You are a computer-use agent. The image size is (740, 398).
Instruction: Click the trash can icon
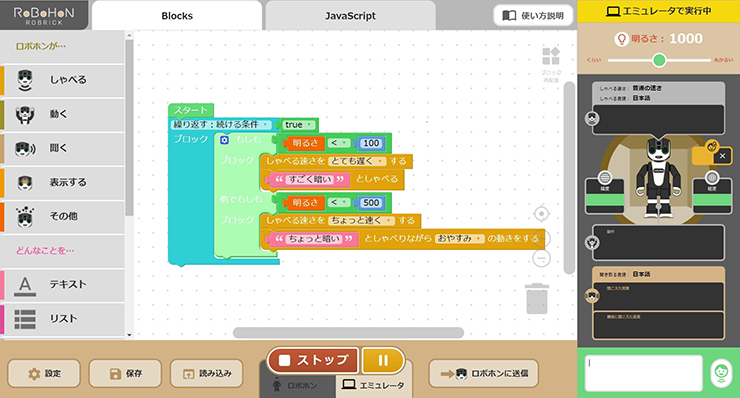tap(537, 299)
